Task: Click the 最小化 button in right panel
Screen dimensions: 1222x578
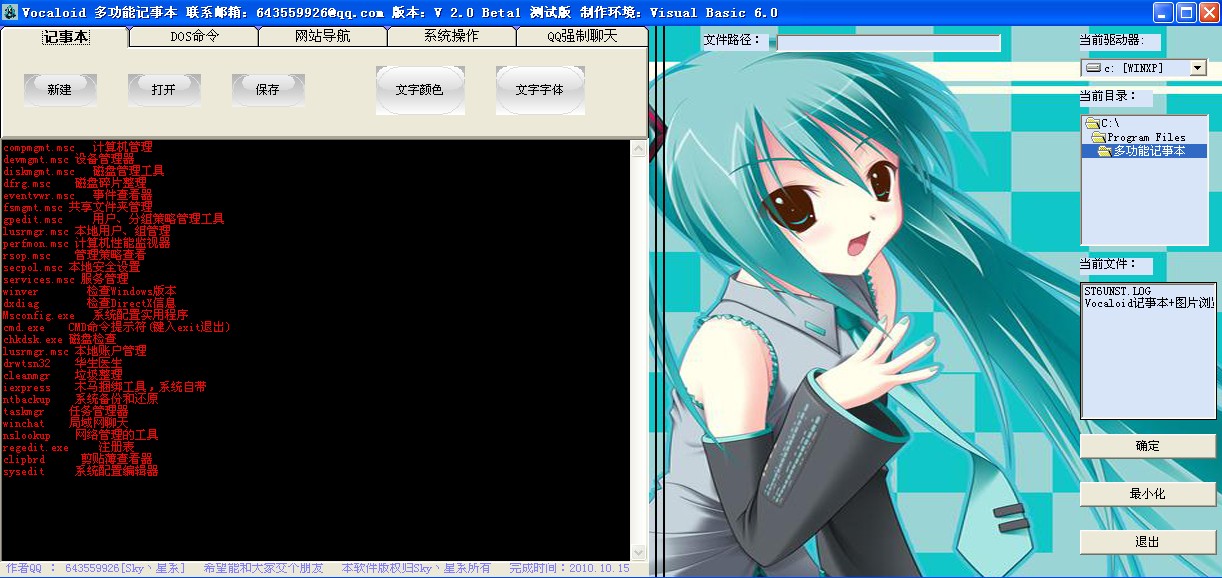Action: point(1147,494)
